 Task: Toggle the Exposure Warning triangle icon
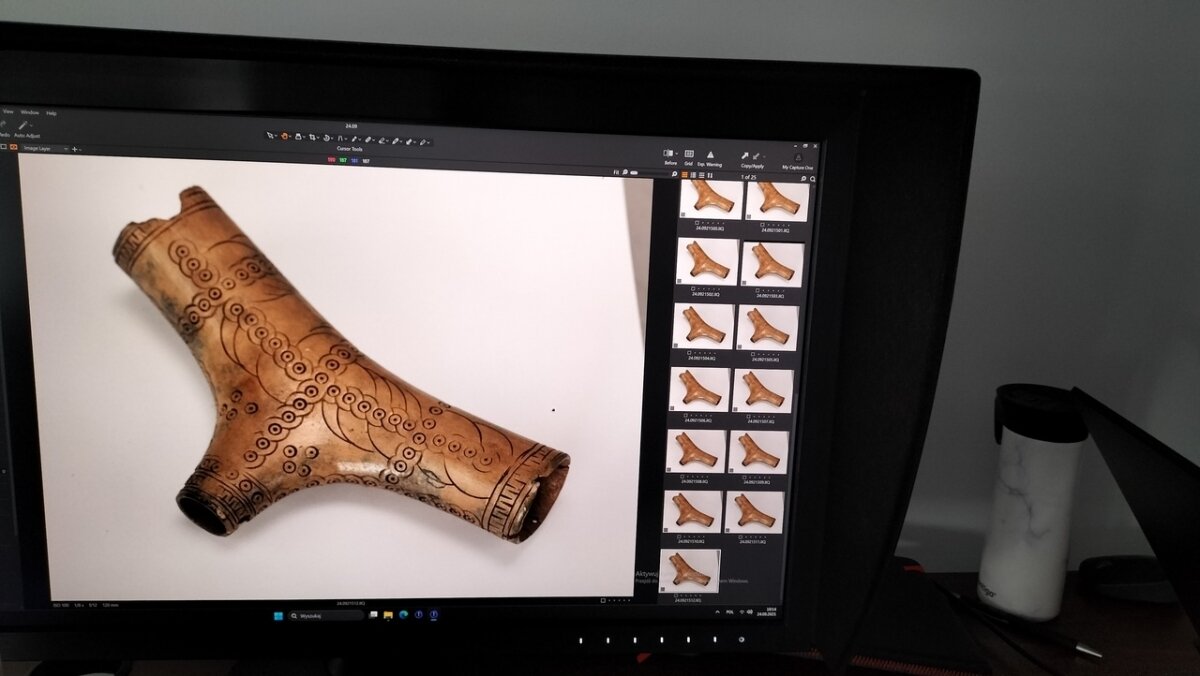tap(710, 155)
